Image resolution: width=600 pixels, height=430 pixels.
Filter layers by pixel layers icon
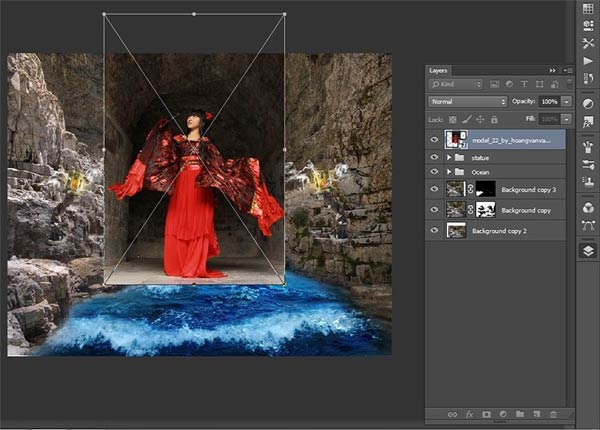tap(494, 84)
